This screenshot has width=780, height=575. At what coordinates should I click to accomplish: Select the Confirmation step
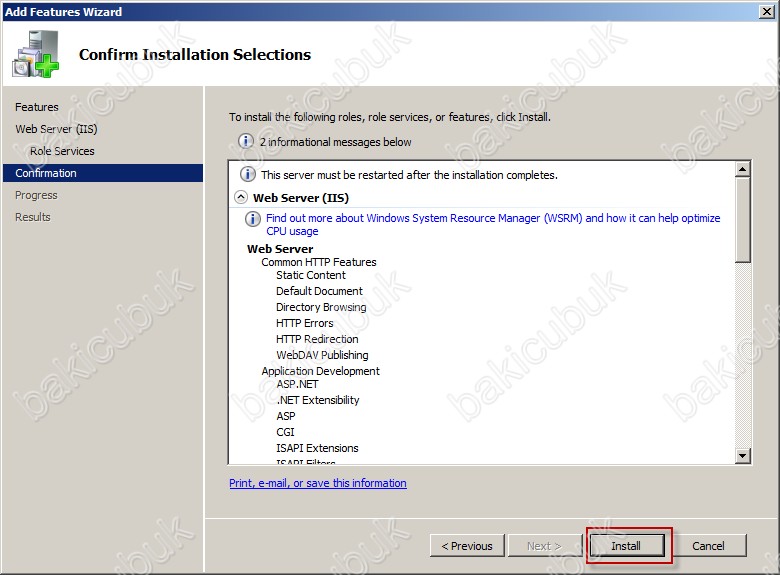click(103, 173)
